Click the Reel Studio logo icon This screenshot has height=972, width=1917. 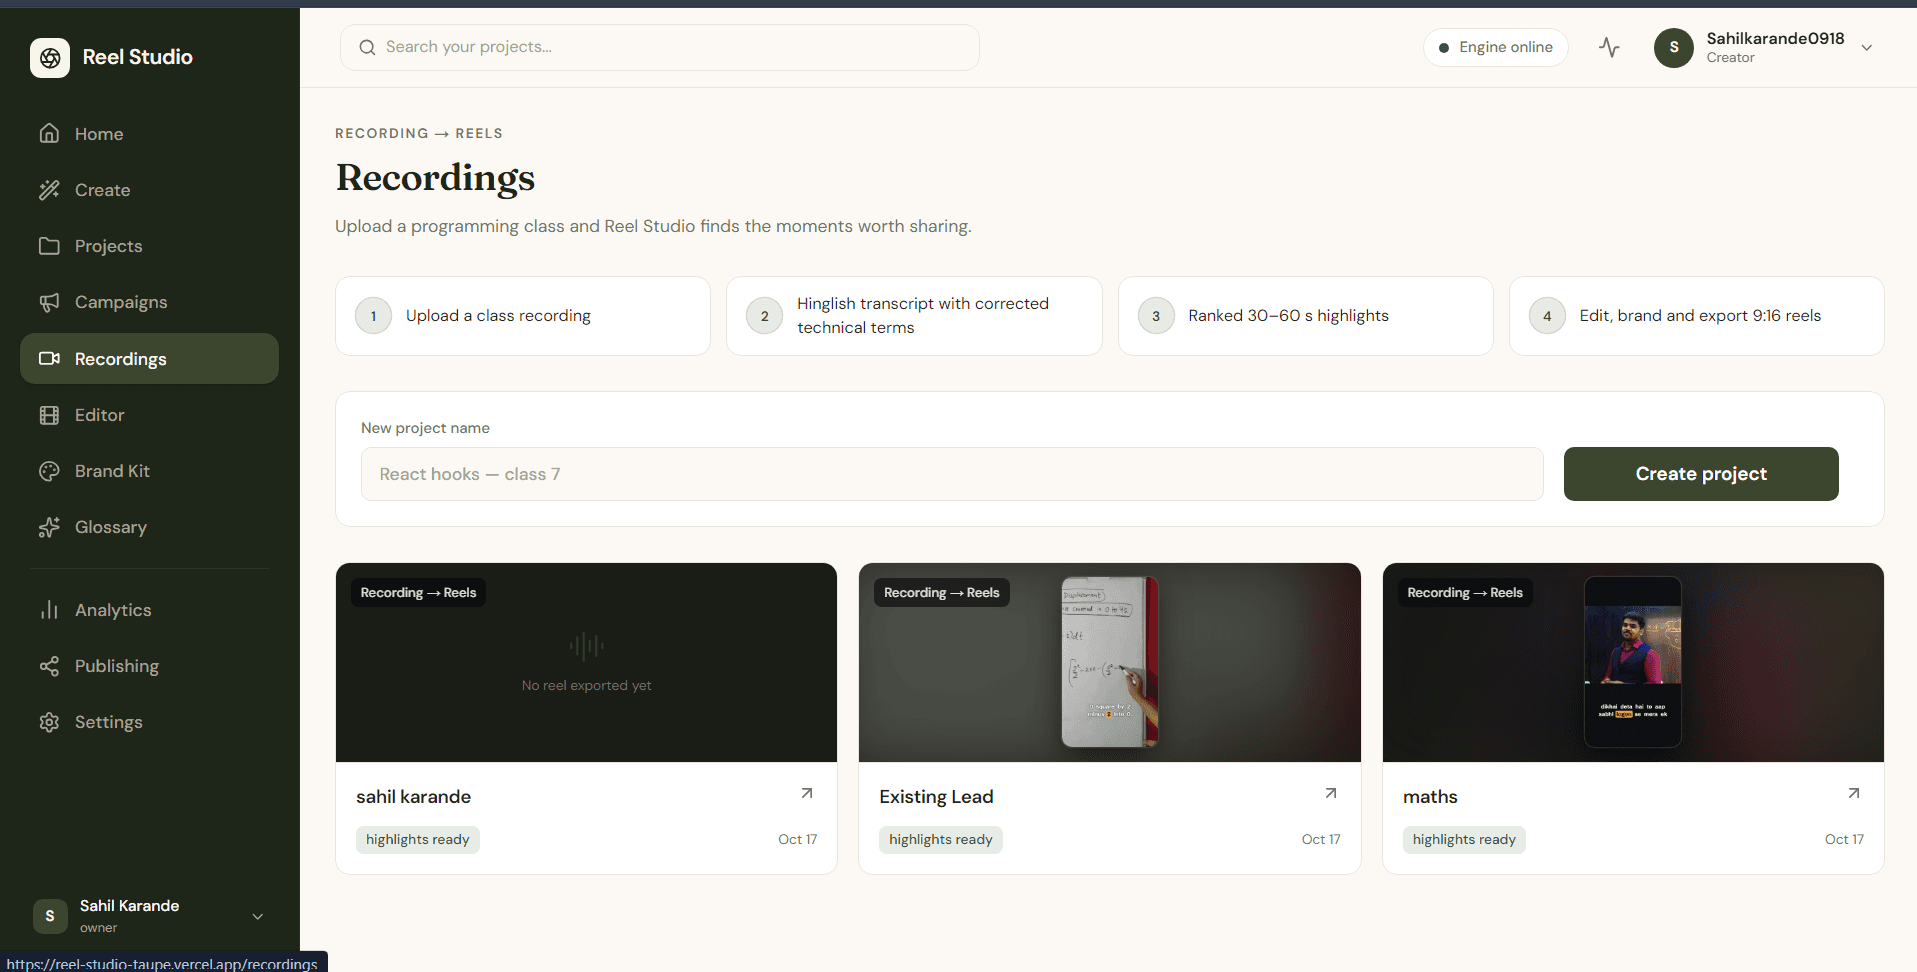point(50,58)
